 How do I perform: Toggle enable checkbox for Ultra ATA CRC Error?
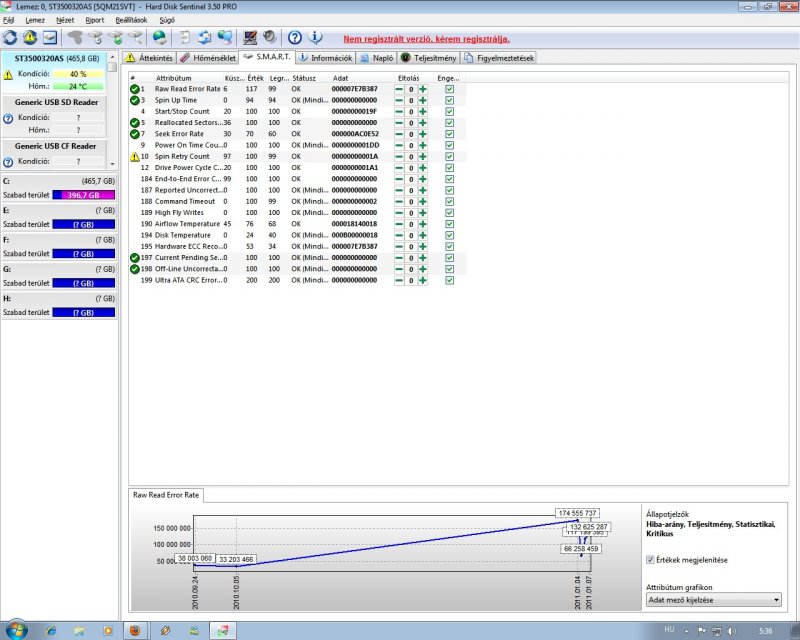pyautogui.click(x=449, y=280)
